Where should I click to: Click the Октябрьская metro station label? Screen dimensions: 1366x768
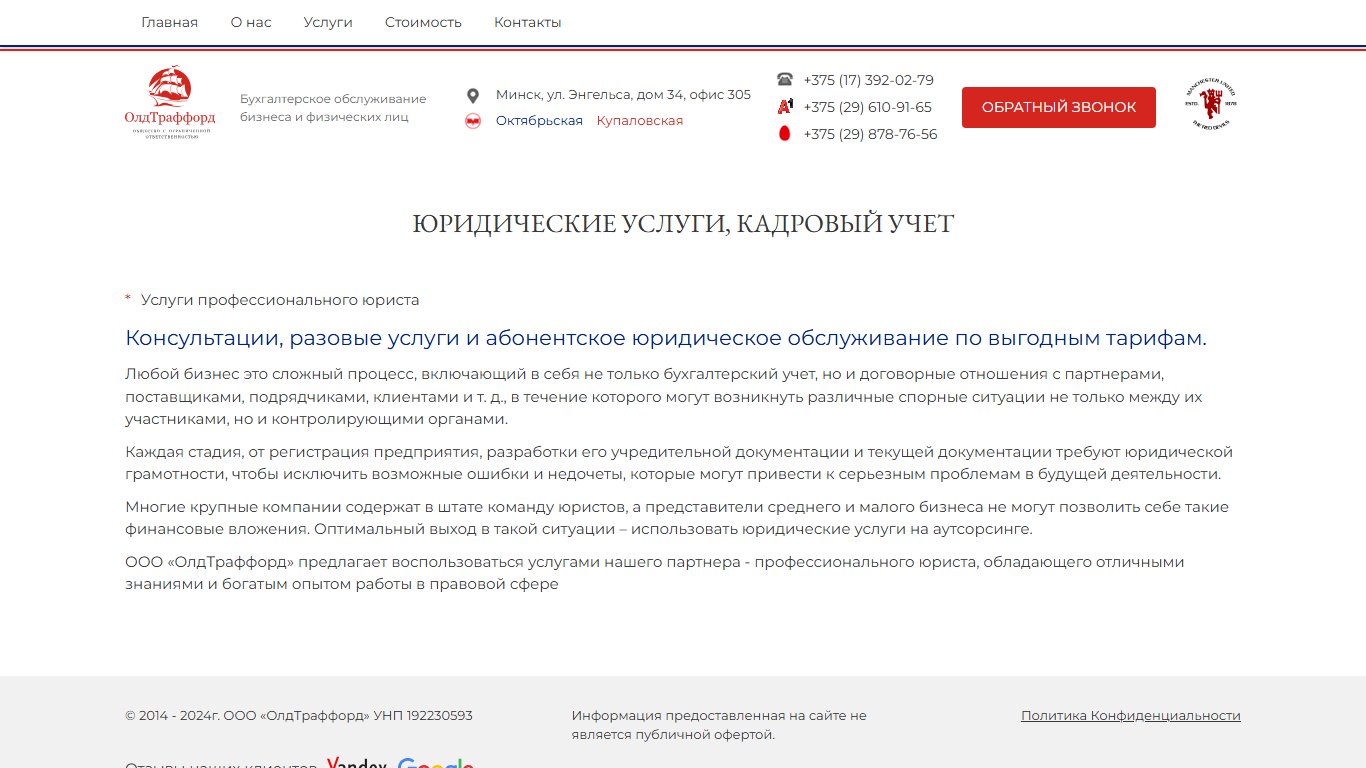click(539, 121)
